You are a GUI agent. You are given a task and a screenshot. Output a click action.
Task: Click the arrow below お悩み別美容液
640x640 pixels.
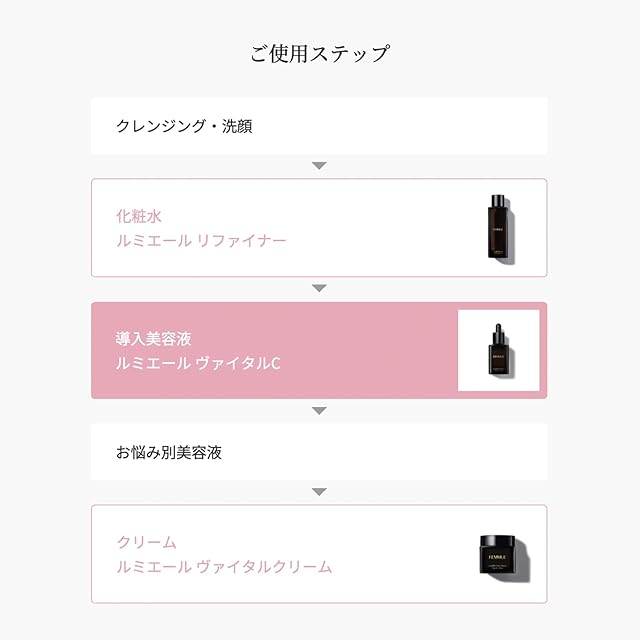(x=319, y=492)
